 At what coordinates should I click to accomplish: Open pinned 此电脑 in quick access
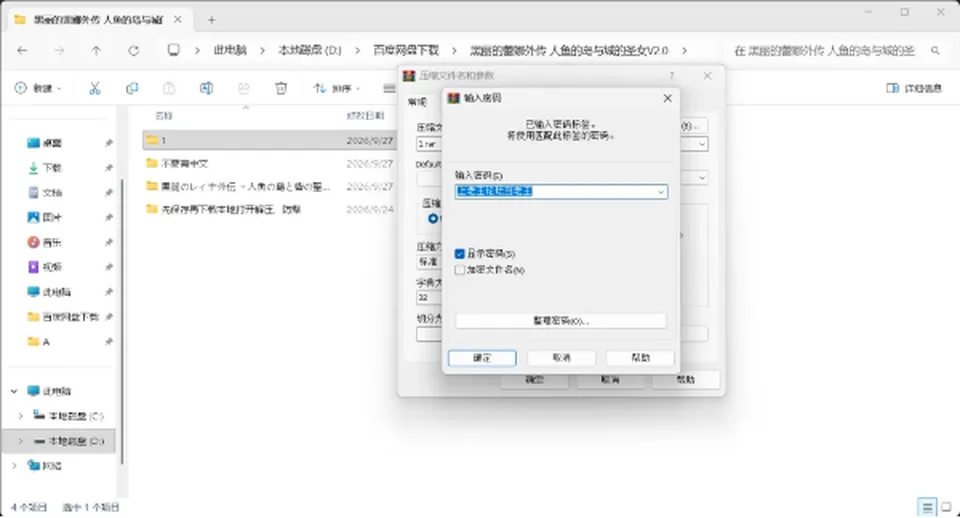pos(49,292)
